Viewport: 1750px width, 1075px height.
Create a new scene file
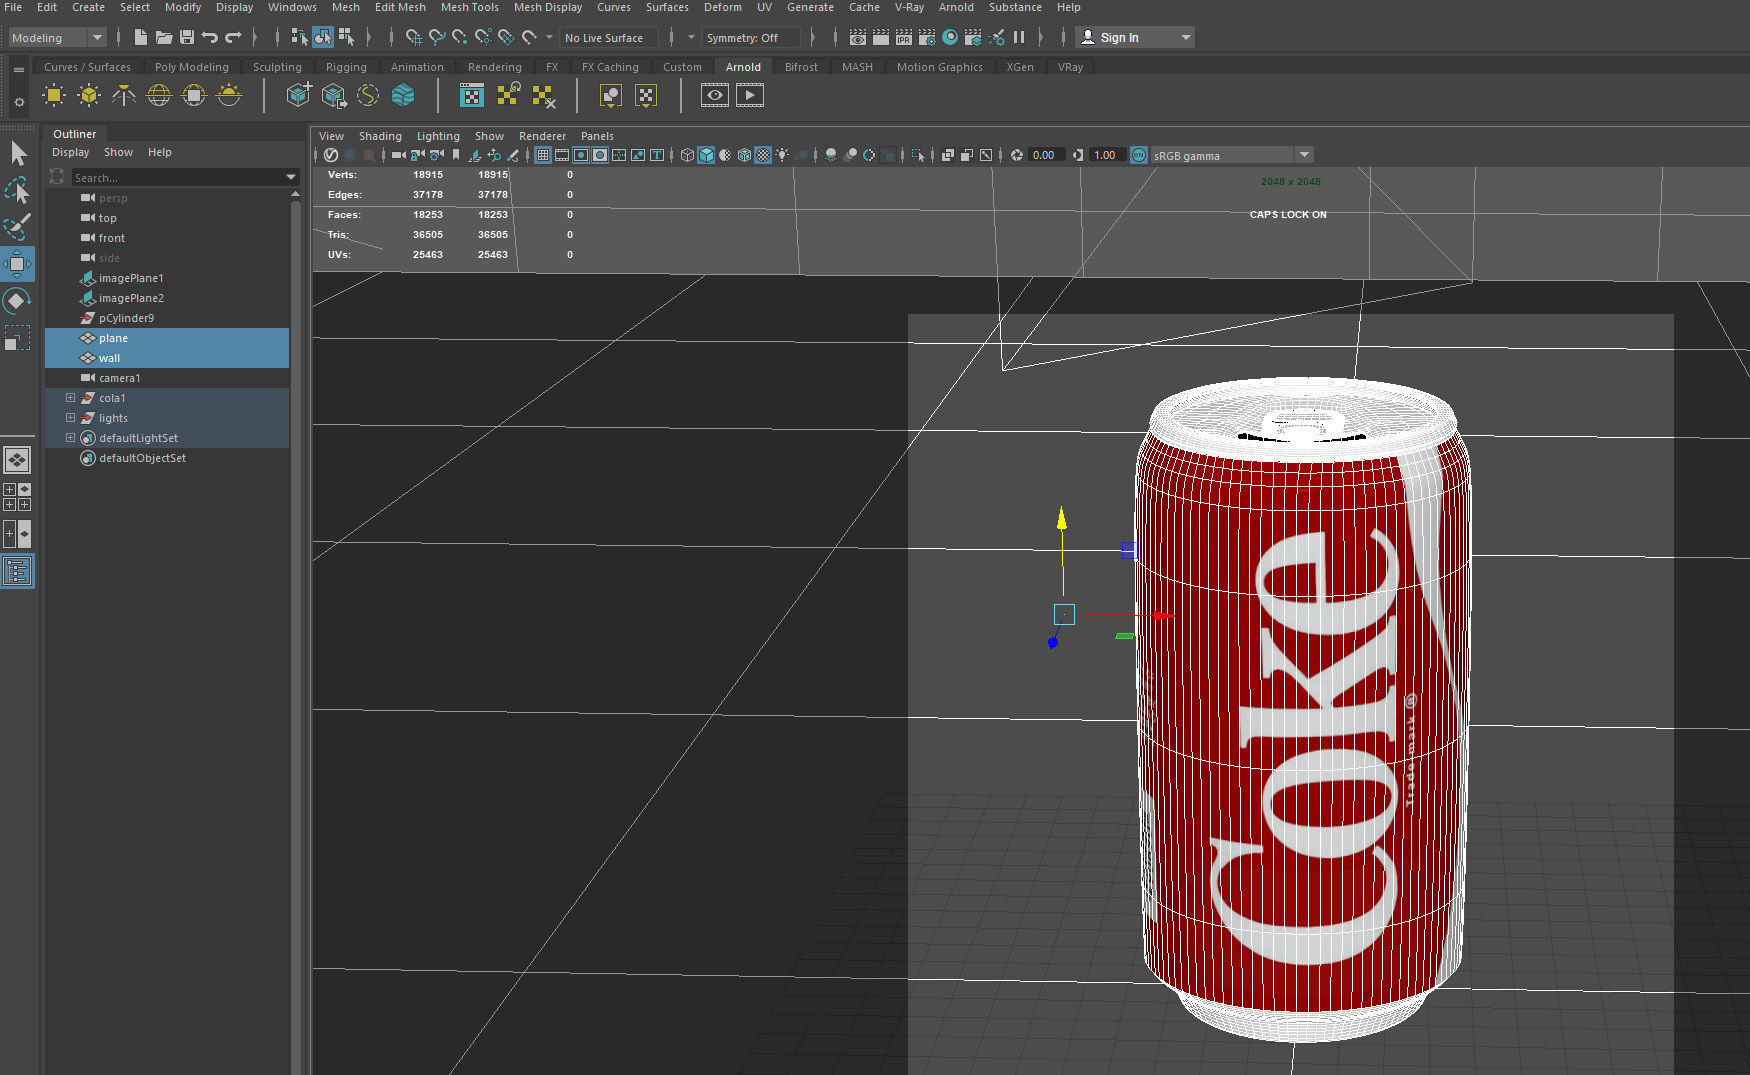(140, 38)
